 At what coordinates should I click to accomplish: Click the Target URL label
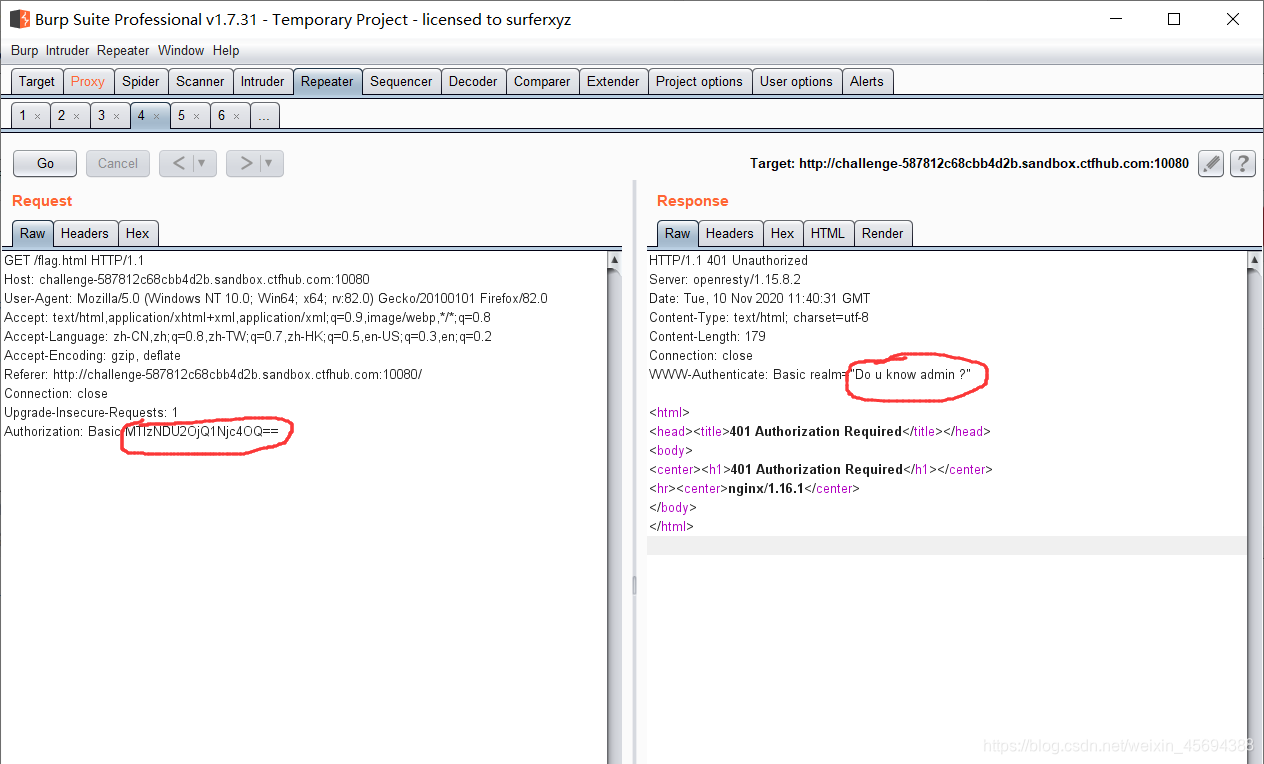click(970, 163)
